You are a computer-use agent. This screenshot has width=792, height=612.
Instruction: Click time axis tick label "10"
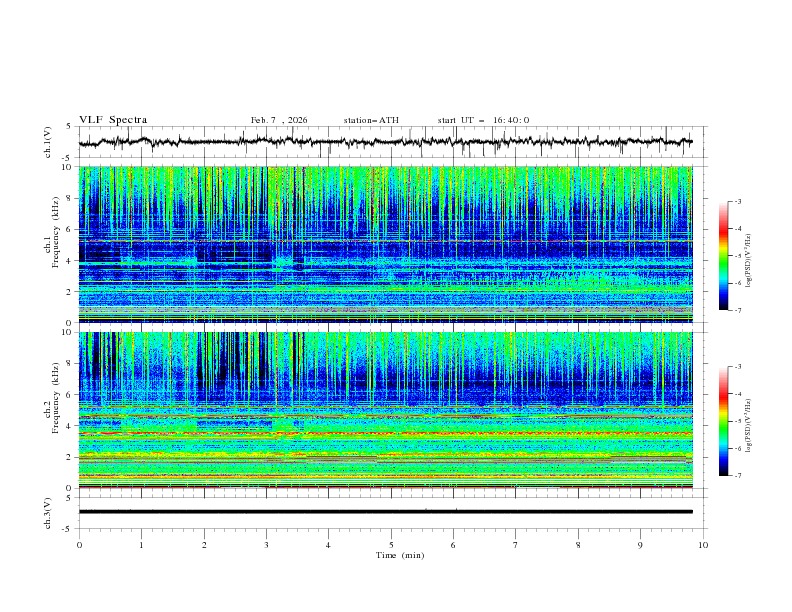pos(703,545)
